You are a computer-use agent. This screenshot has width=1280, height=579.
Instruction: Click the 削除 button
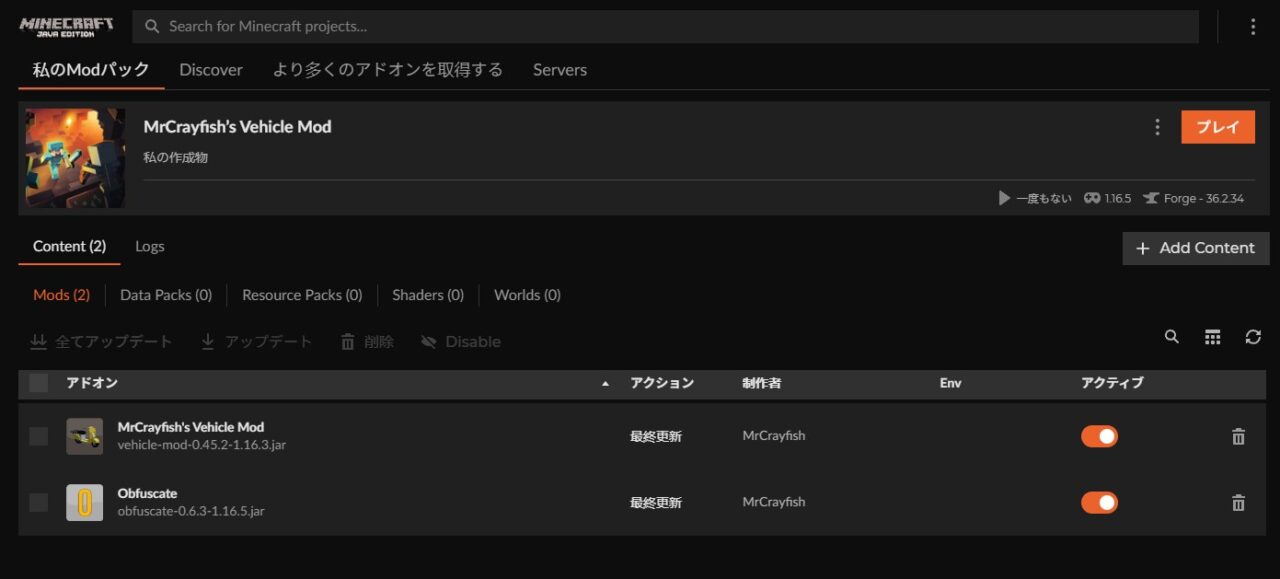(367, 342)
